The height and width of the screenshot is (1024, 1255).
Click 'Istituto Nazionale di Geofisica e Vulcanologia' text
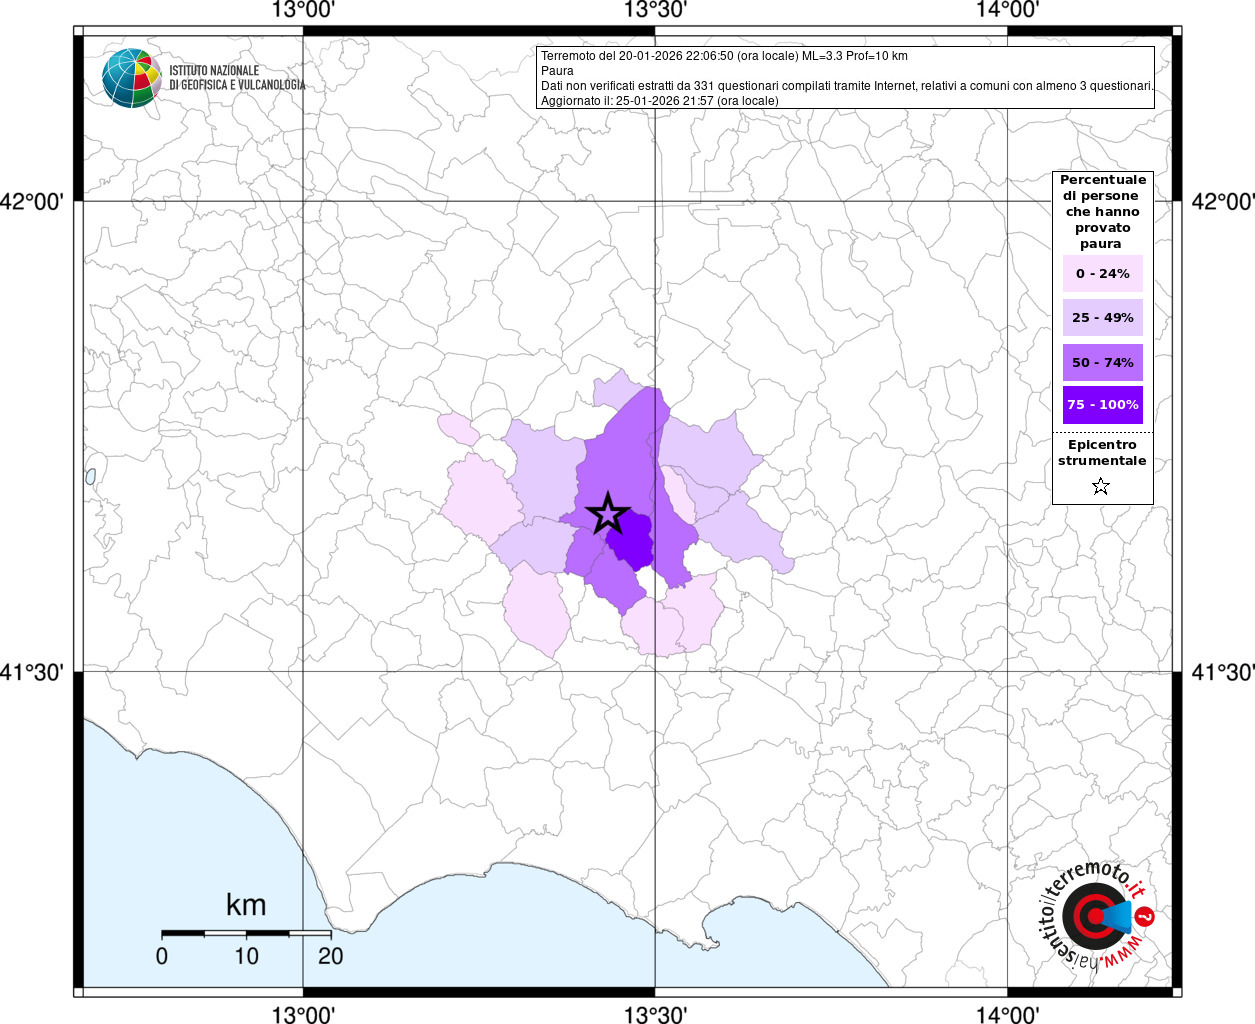pyautogui.click(x=237, y=78)
